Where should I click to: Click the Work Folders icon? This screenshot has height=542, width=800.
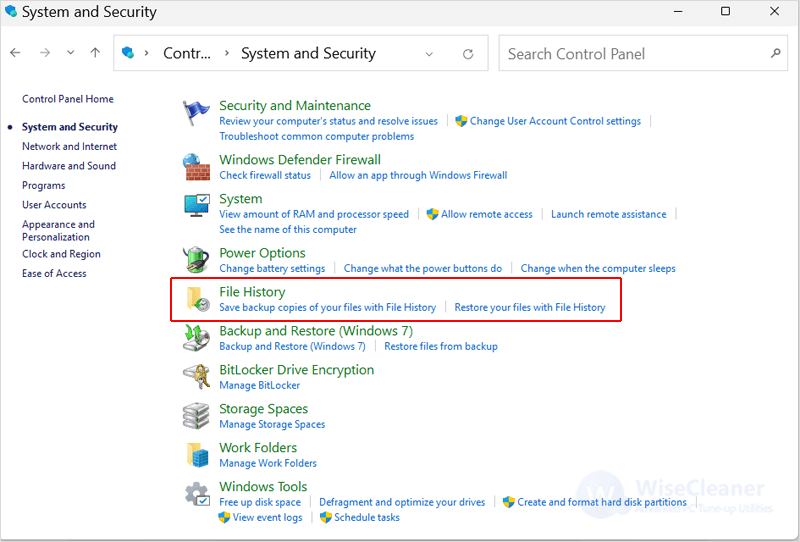pos(197,454)
